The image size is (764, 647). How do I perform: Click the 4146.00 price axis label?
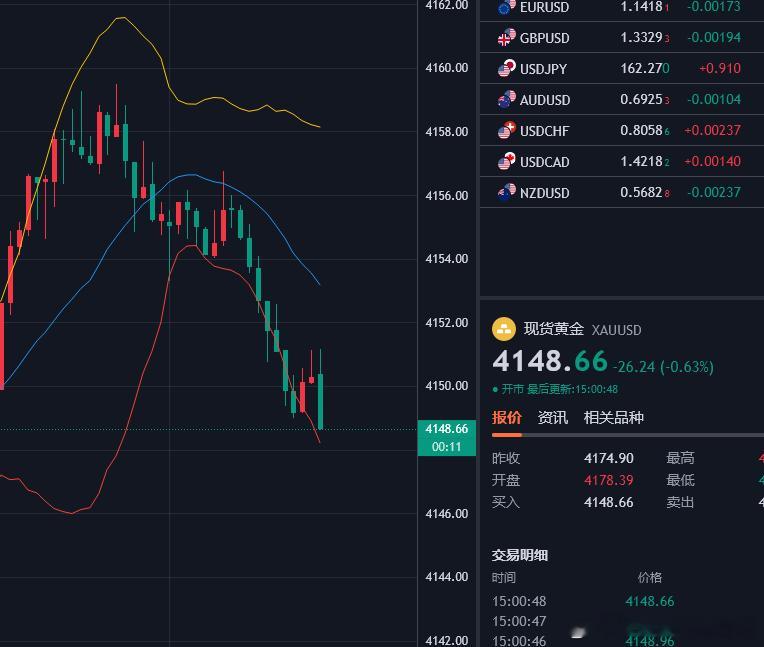(x=447, y=514)
